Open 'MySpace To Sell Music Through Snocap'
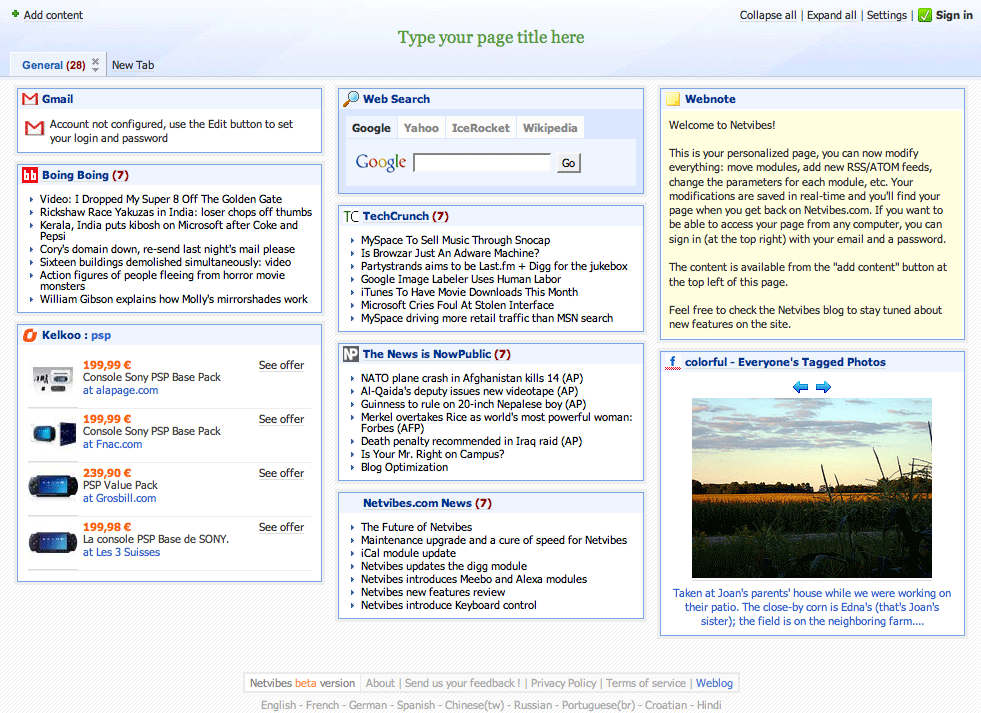The image size is (981, 713). (455, 240)
